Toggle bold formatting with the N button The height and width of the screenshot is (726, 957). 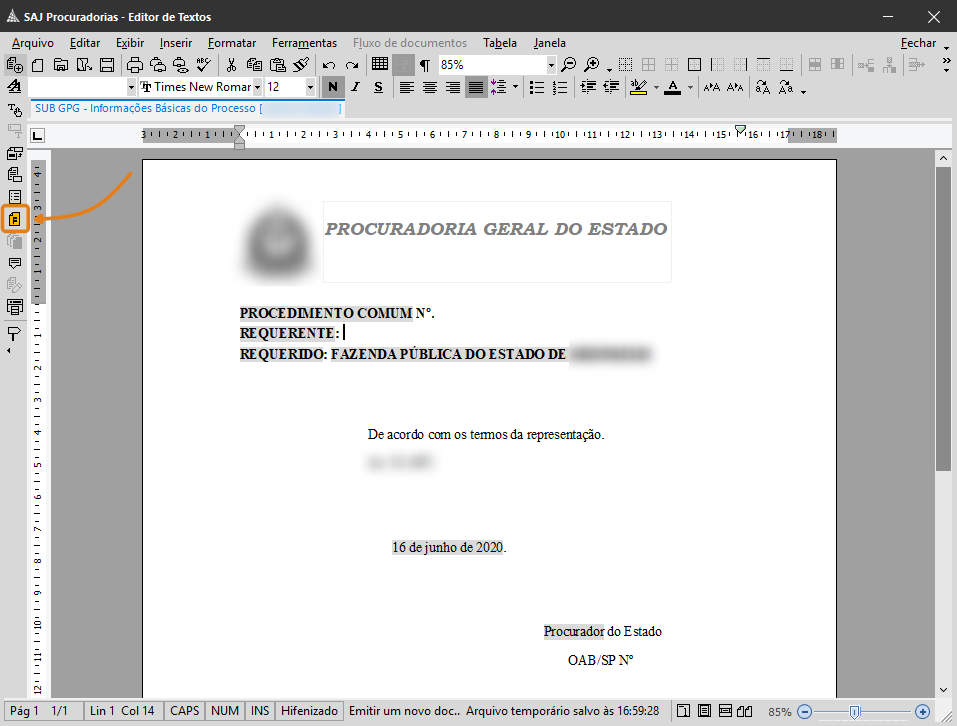coord(332,87)
